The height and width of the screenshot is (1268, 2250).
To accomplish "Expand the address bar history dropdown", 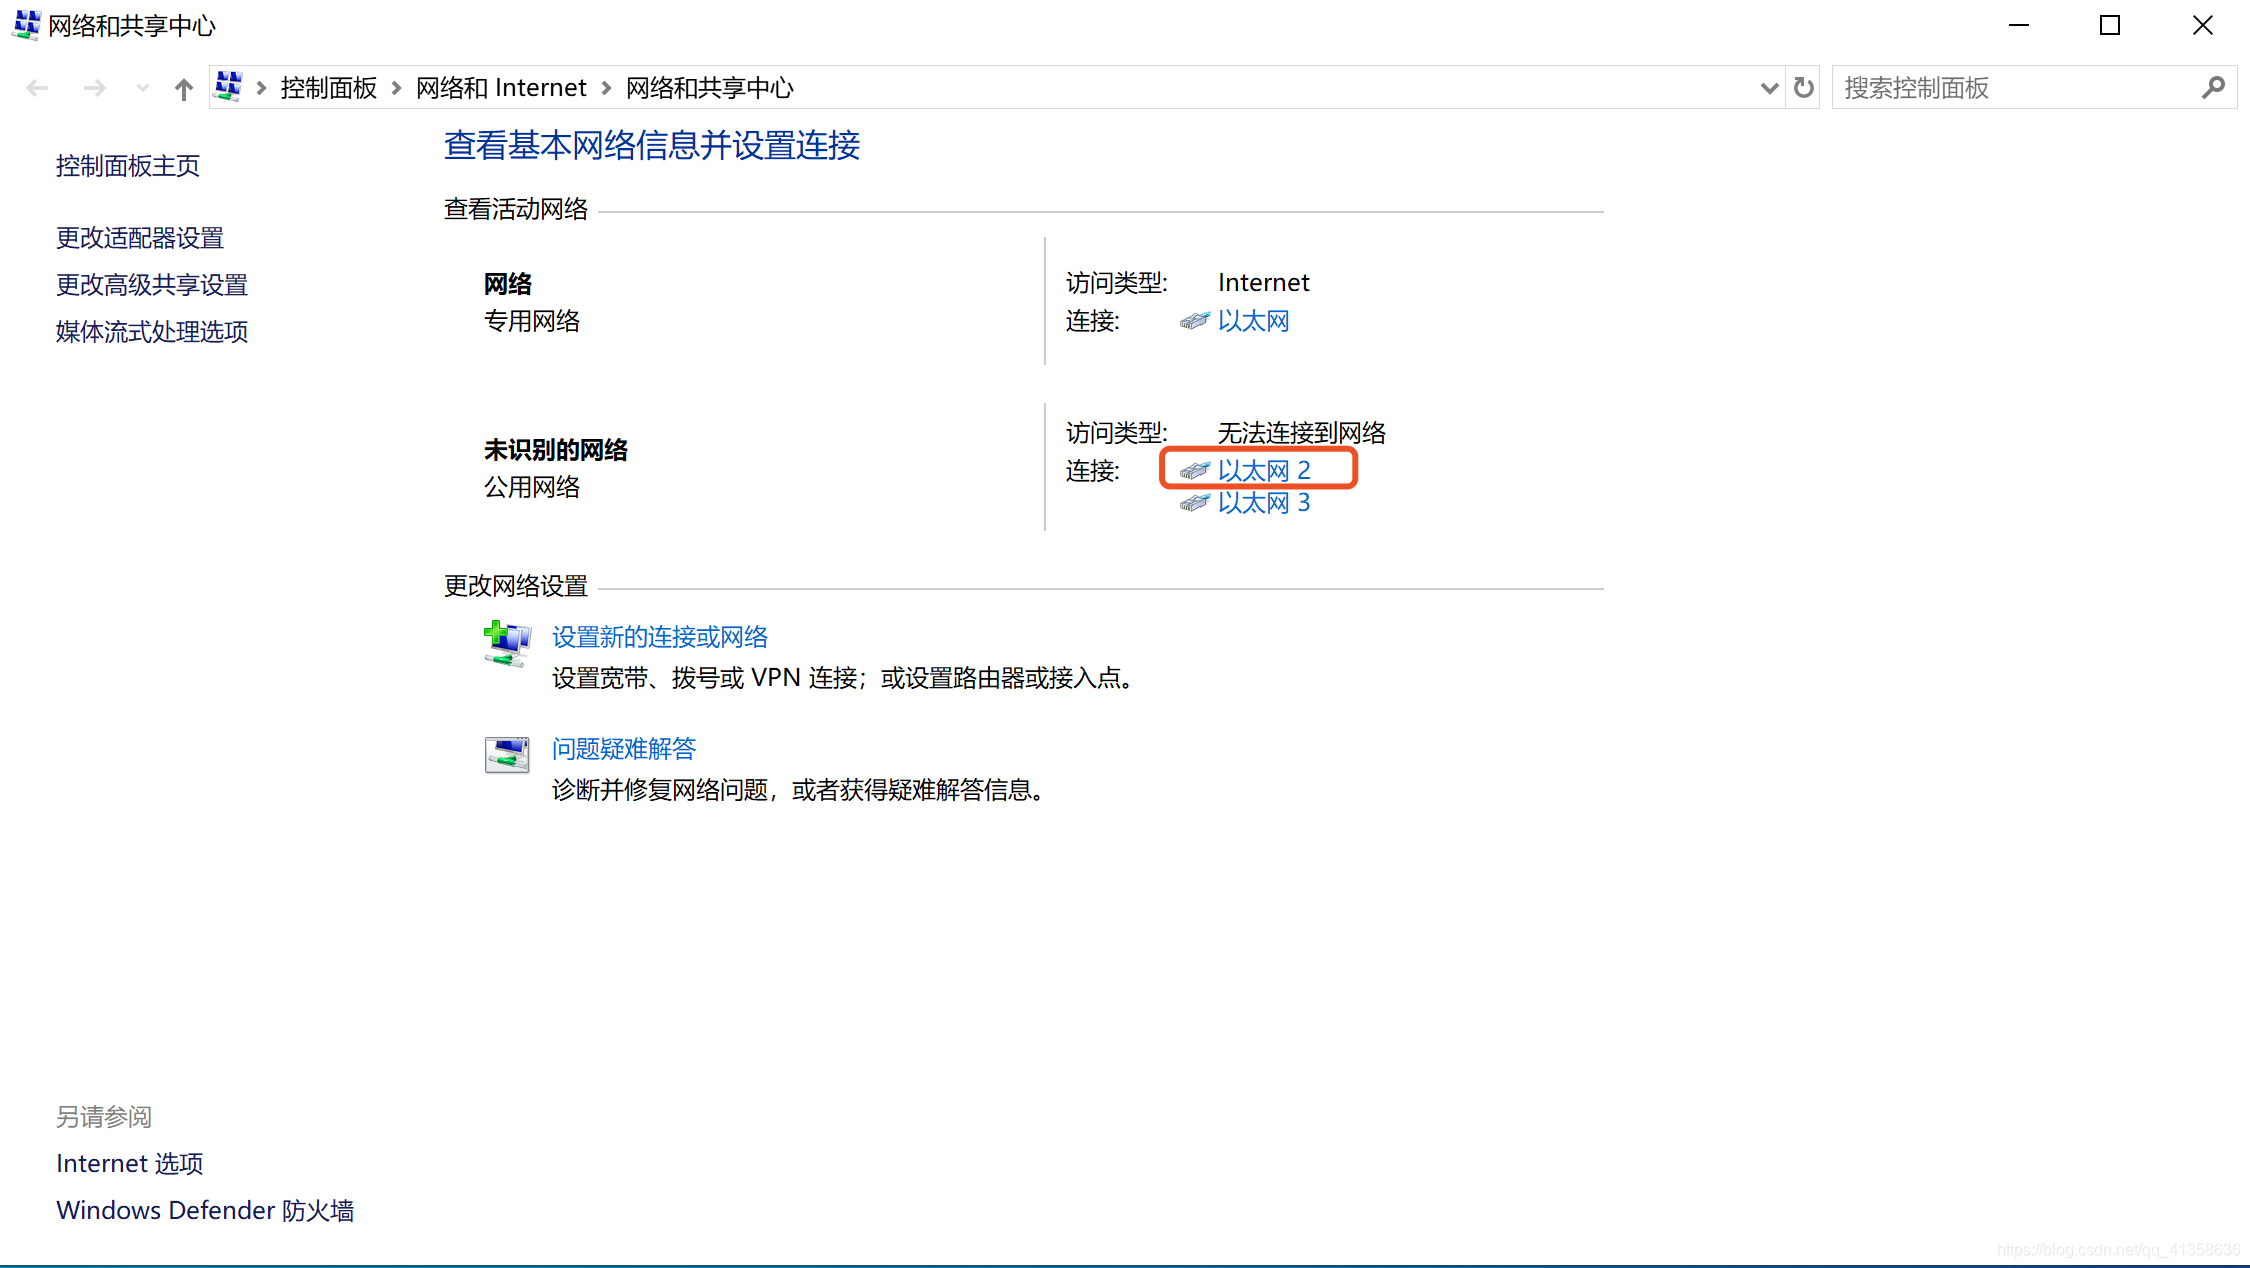I will click(x=1768, y=88).
